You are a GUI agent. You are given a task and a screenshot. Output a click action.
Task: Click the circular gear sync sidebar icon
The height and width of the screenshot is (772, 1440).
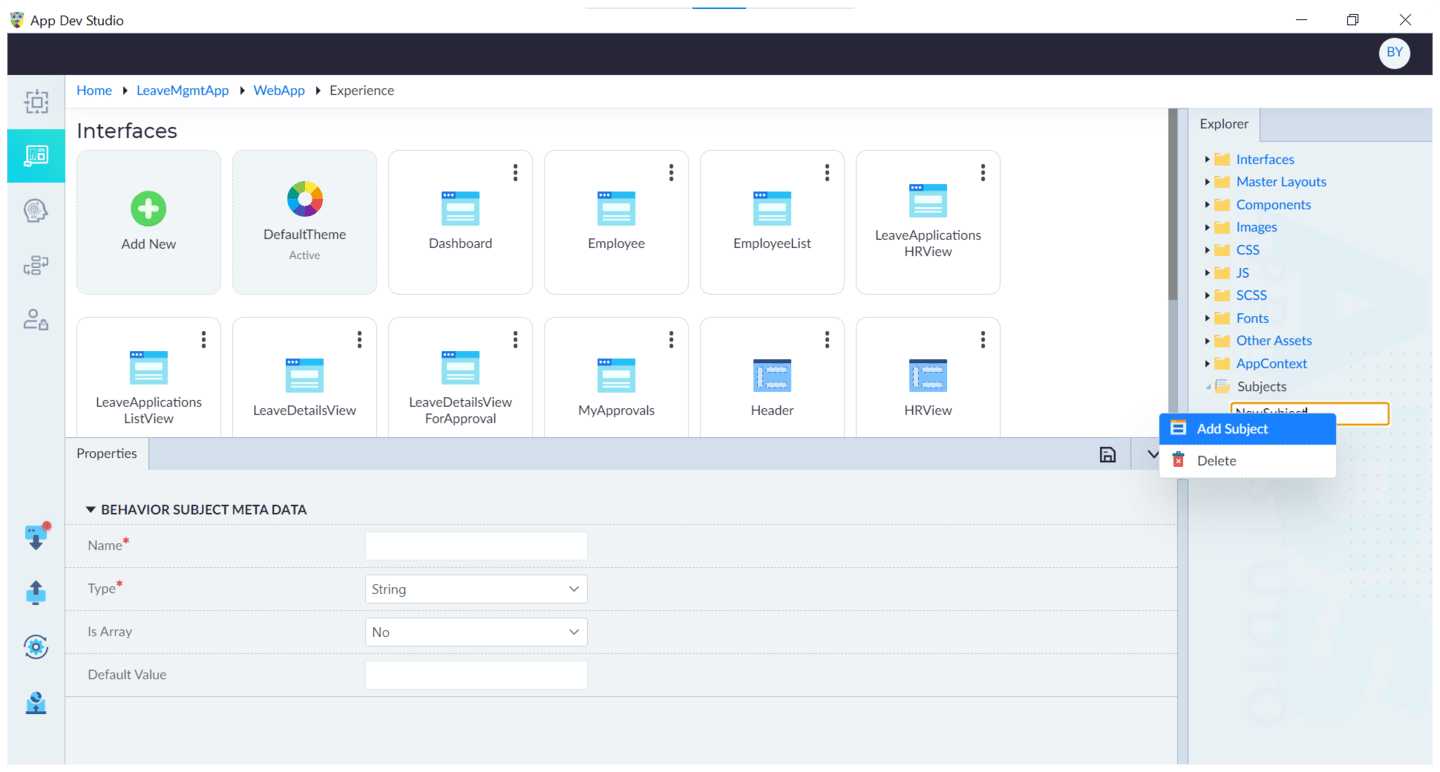[x=36, y=647]
